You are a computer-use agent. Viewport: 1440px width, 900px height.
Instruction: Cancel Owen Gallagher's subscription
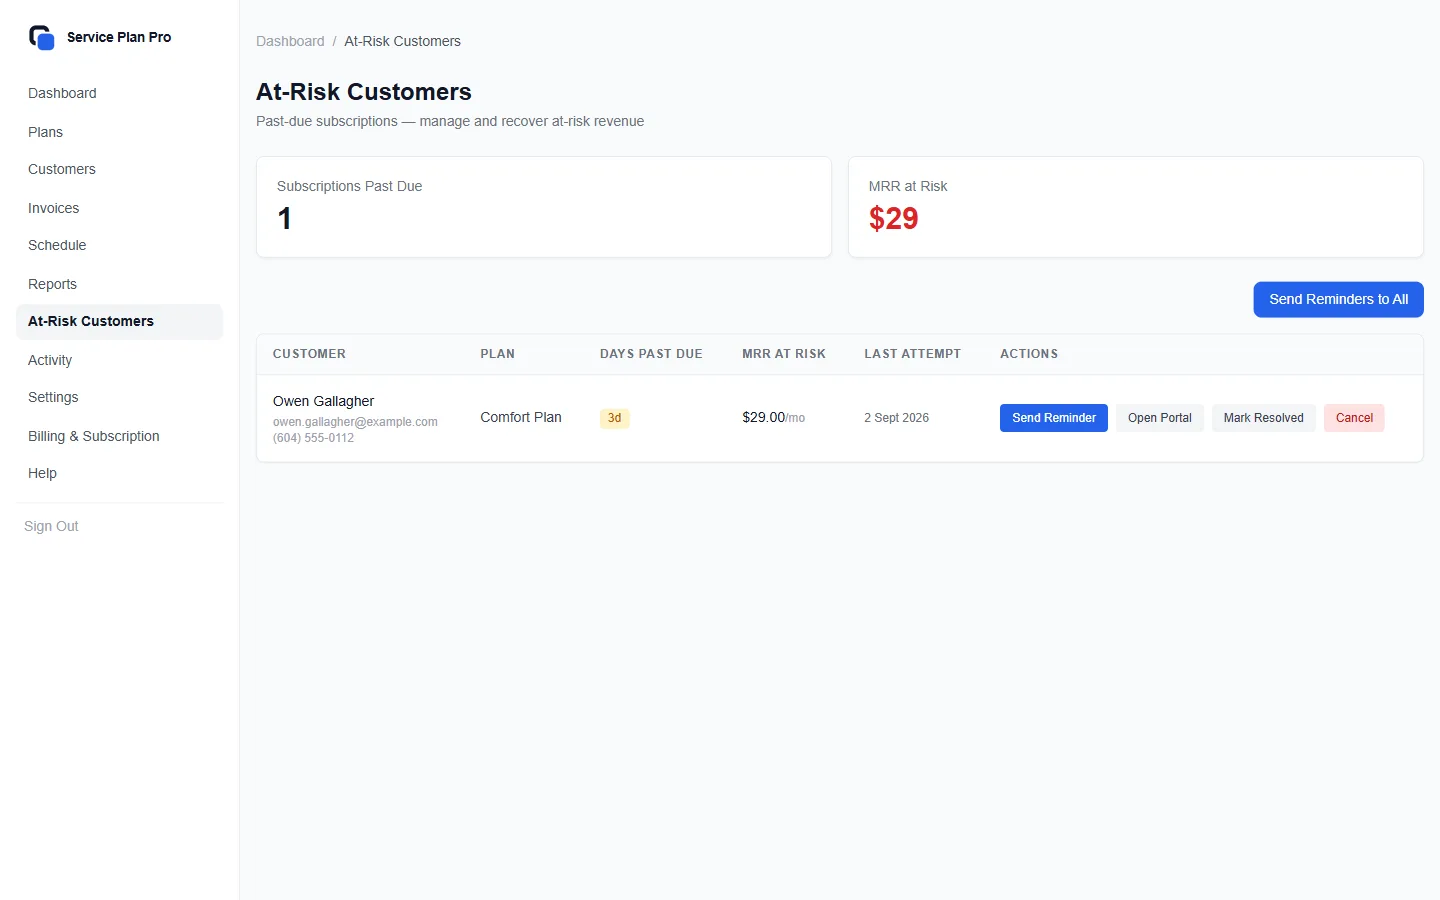(x=1354, y=418)
